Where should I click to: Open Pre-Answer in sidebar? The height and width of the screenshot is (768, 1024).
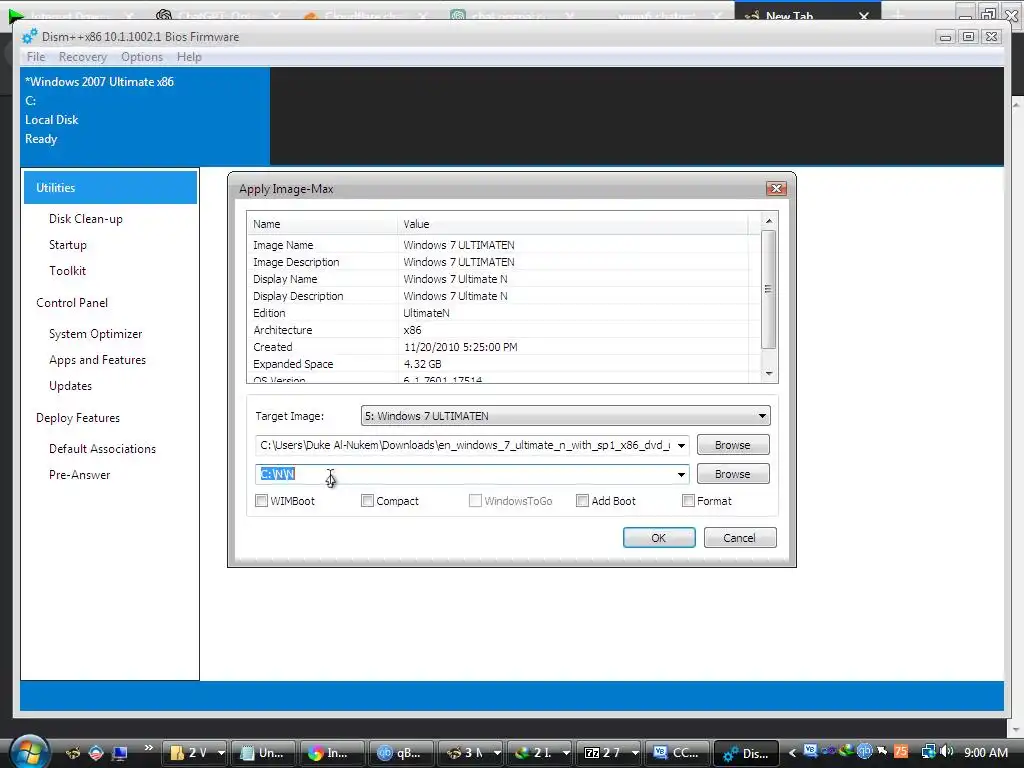(80, 475)
